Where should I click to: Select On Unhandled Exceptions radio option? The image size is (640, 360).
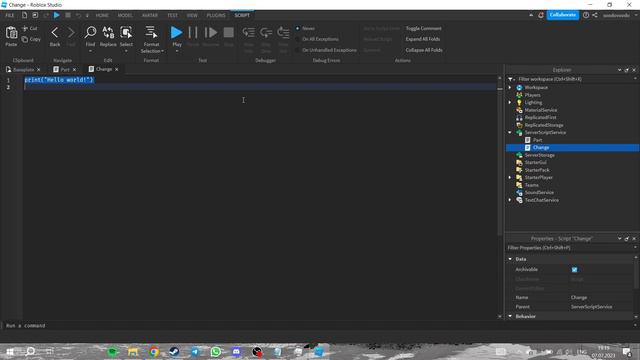tap(298, 50)
